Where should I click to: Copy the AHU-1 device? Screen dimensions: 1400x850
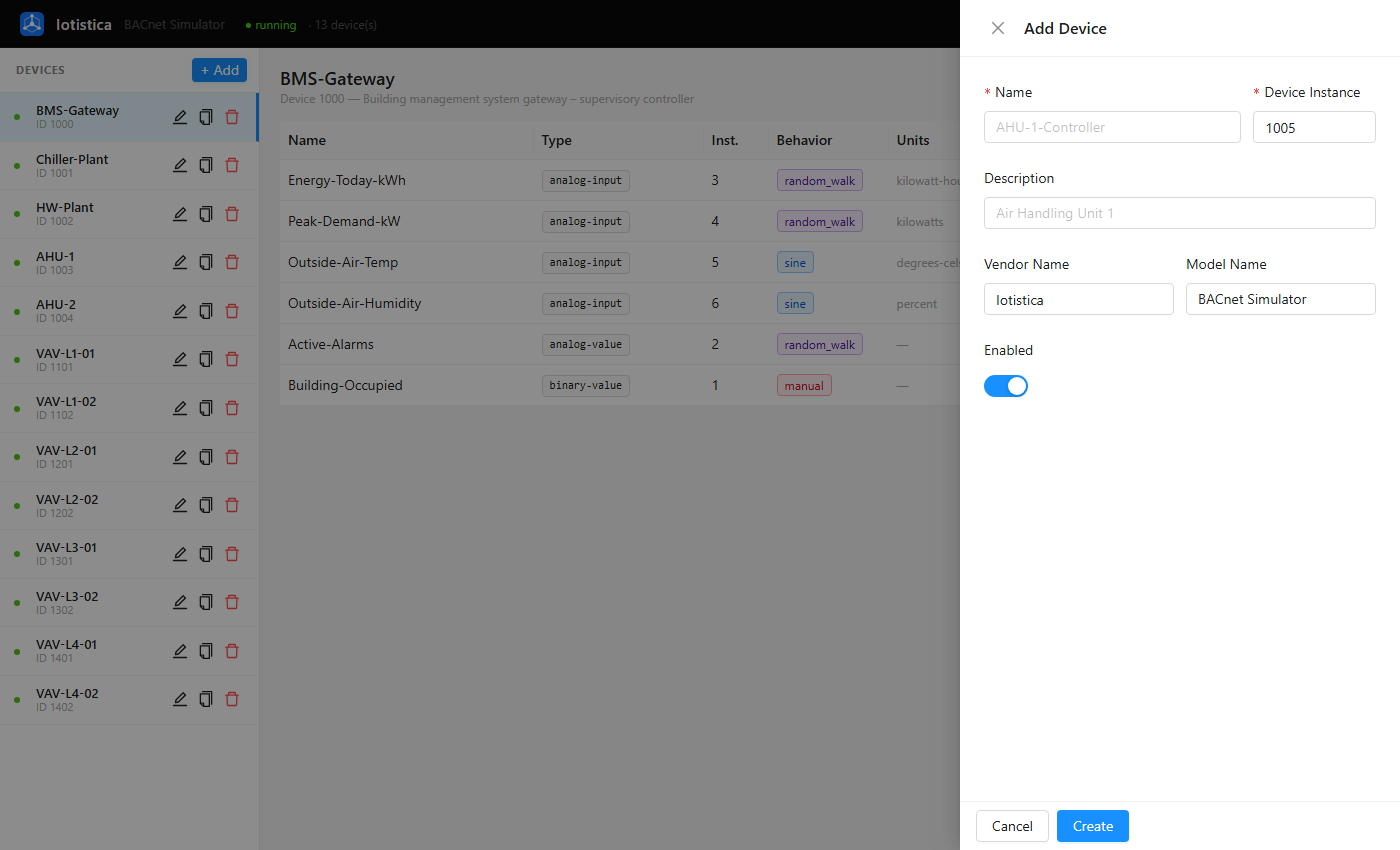point(206,262)
